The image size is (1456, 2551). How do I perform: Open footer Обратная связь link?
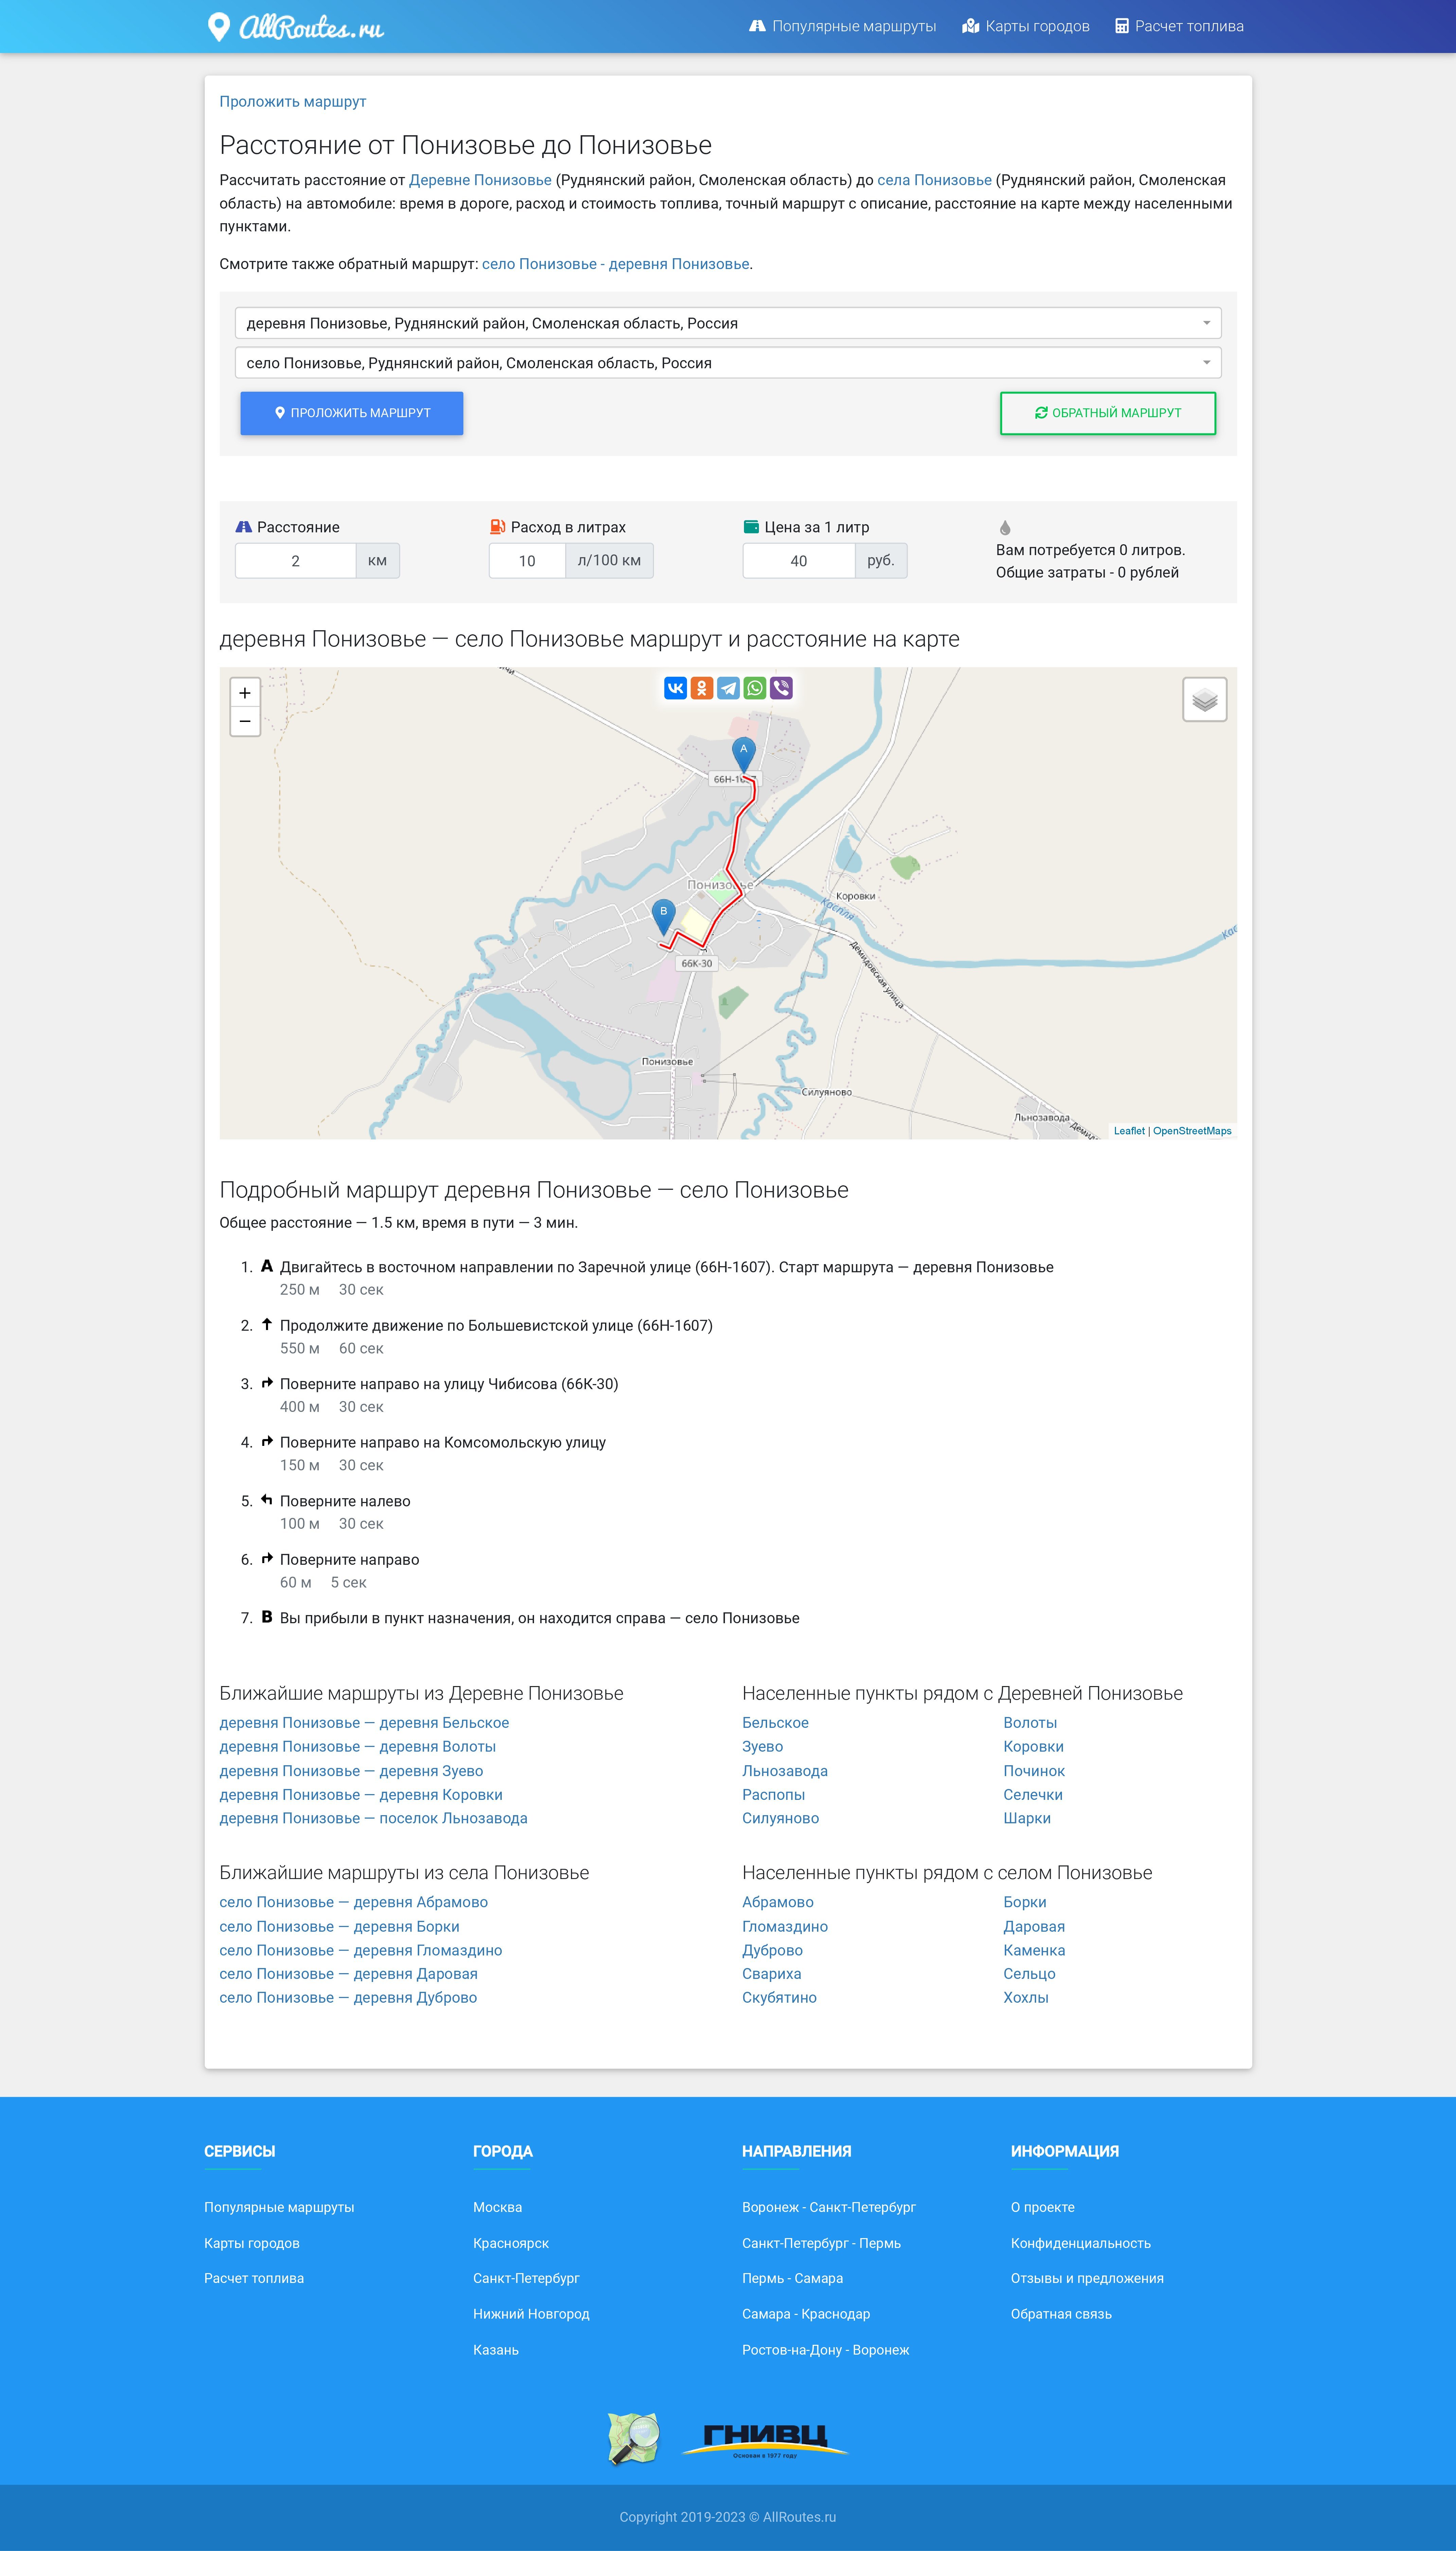1061,2314
